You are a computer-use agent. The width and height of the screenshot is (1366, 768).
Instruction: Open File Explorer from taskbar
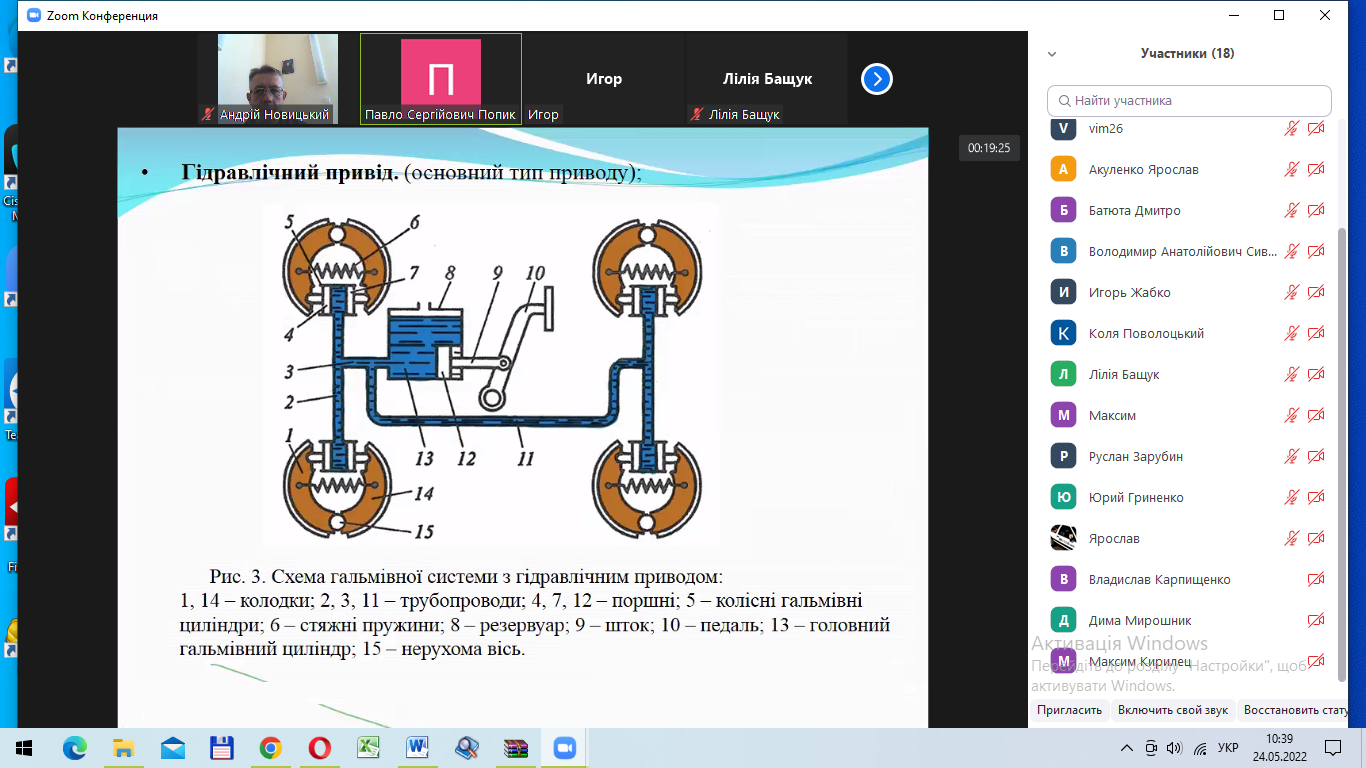point(123,748)
